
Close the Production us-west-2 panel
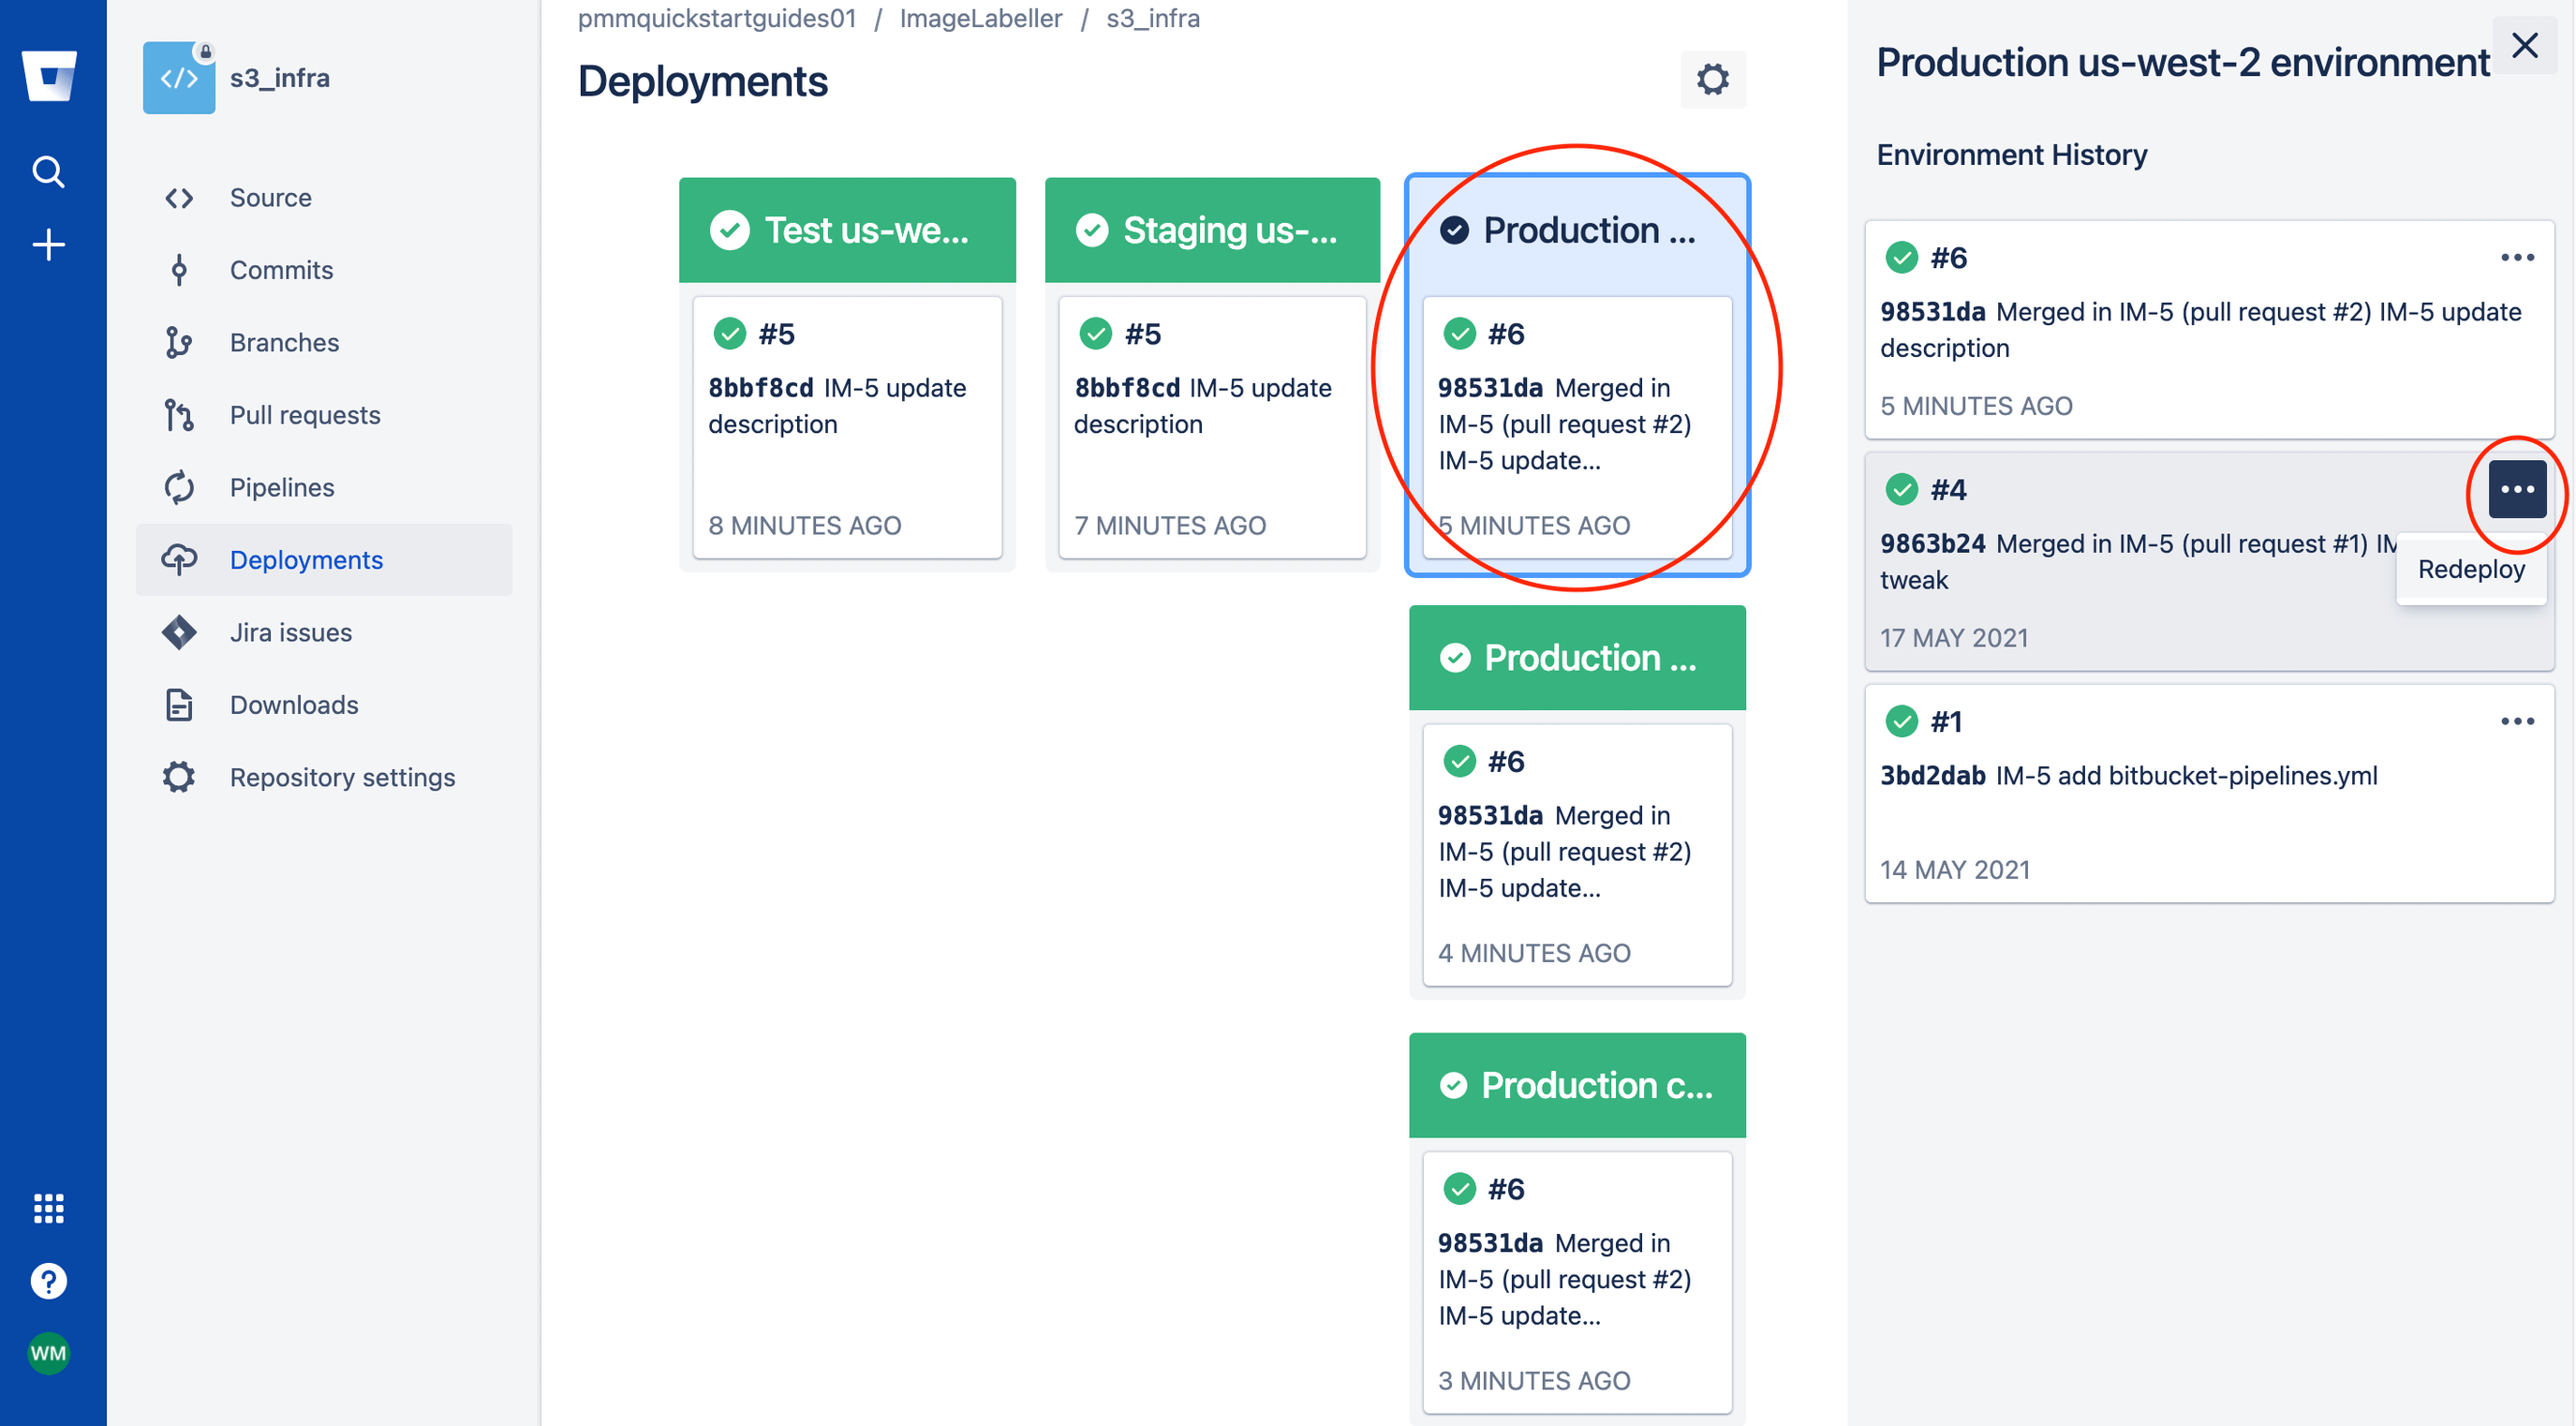[x=2524, y=46]
